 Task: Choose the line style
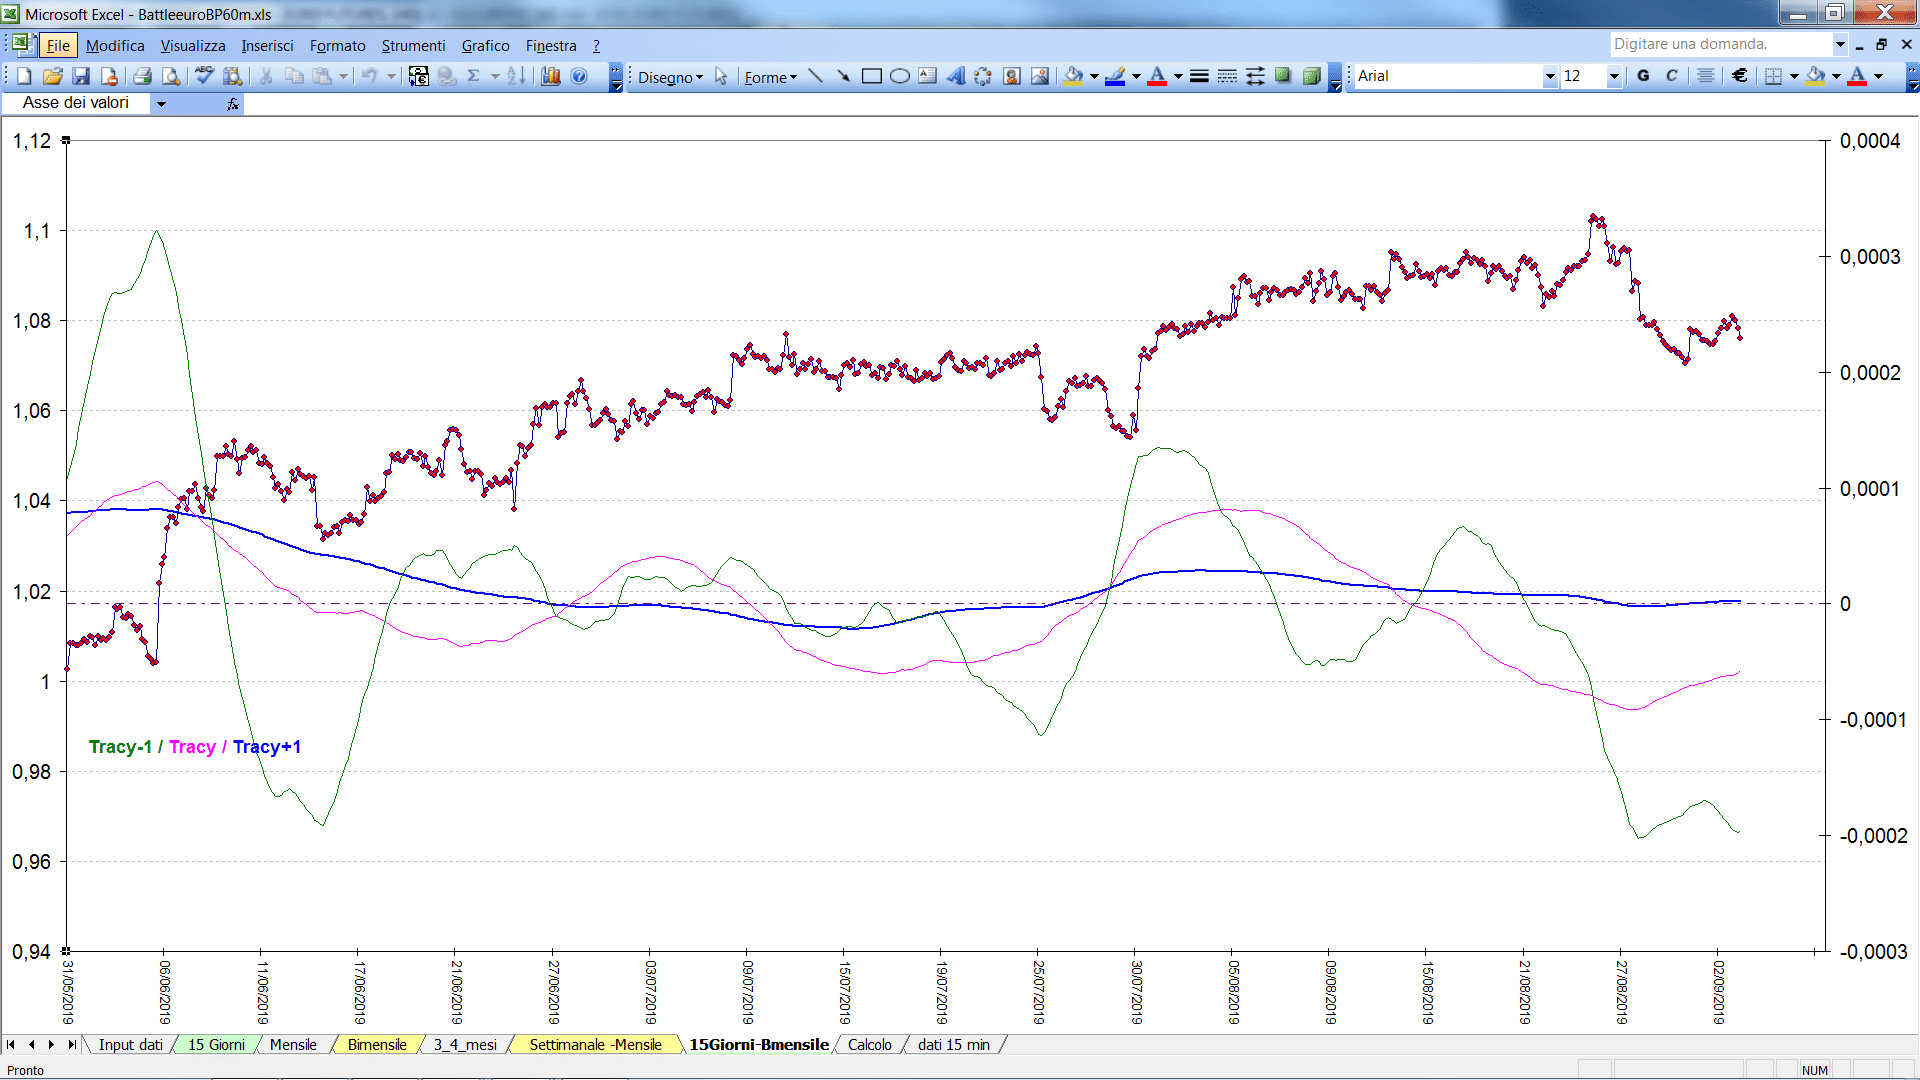pyautogui.click(x=1199, y=76)
